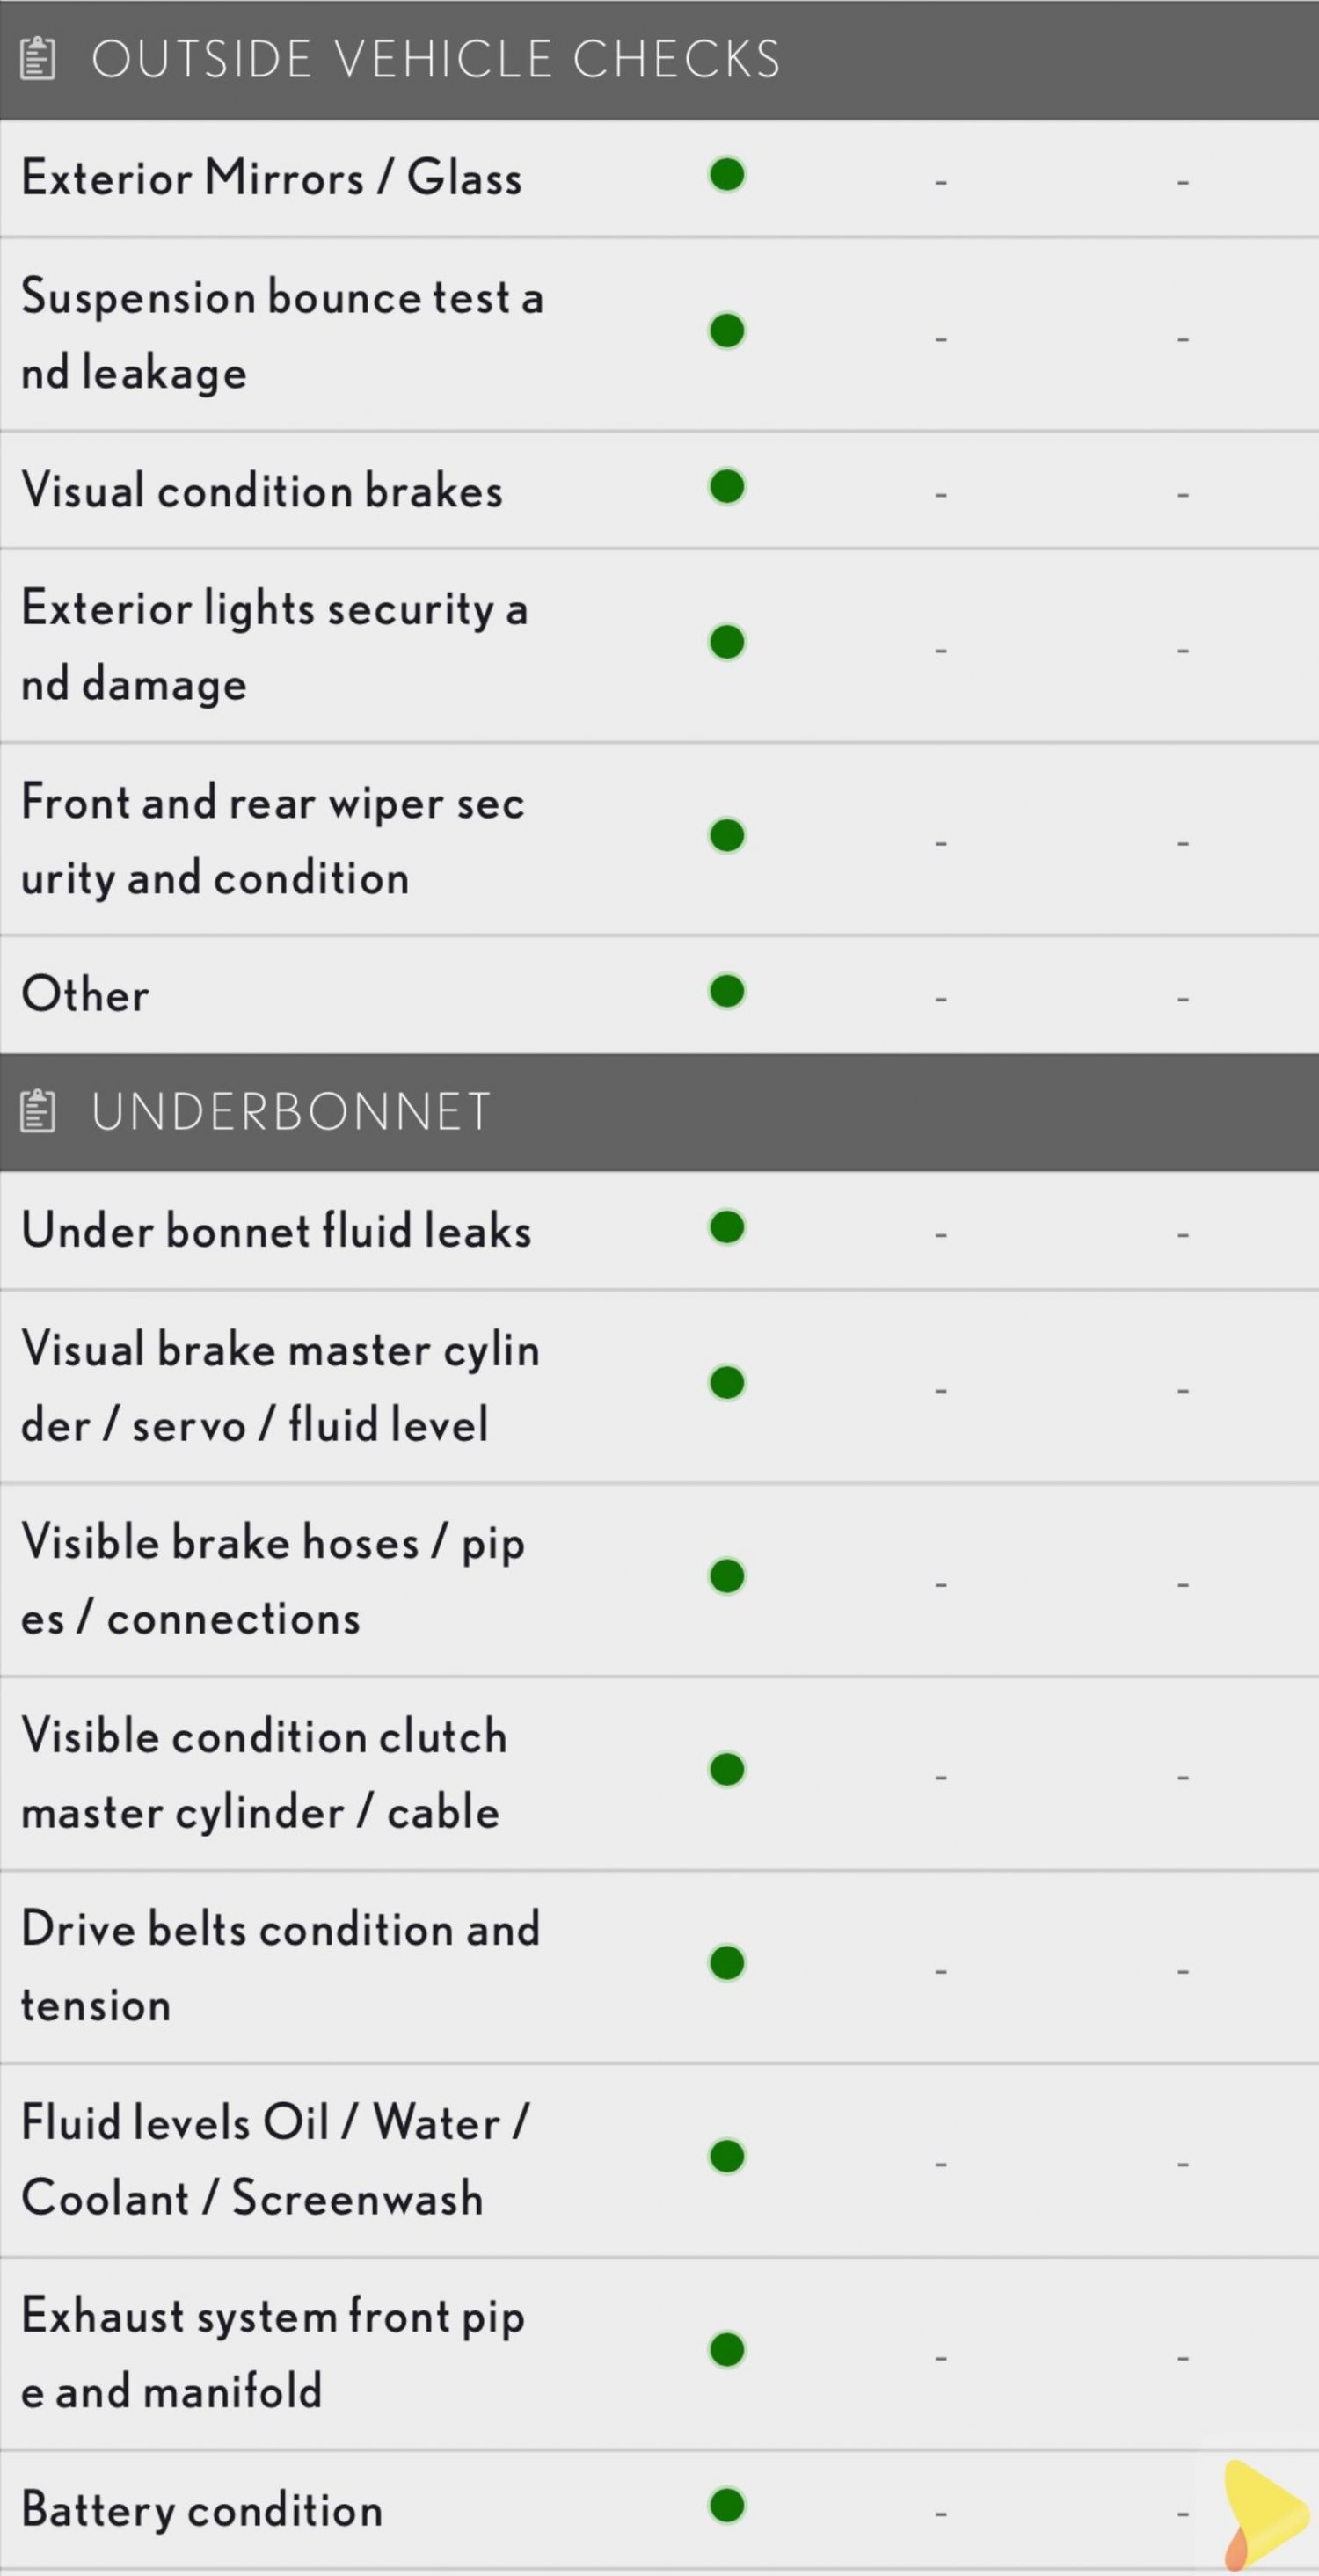Select green indicator for Suspension bounce test
Viewport: 1319px width, 2576px height.
tap(727, 331)
